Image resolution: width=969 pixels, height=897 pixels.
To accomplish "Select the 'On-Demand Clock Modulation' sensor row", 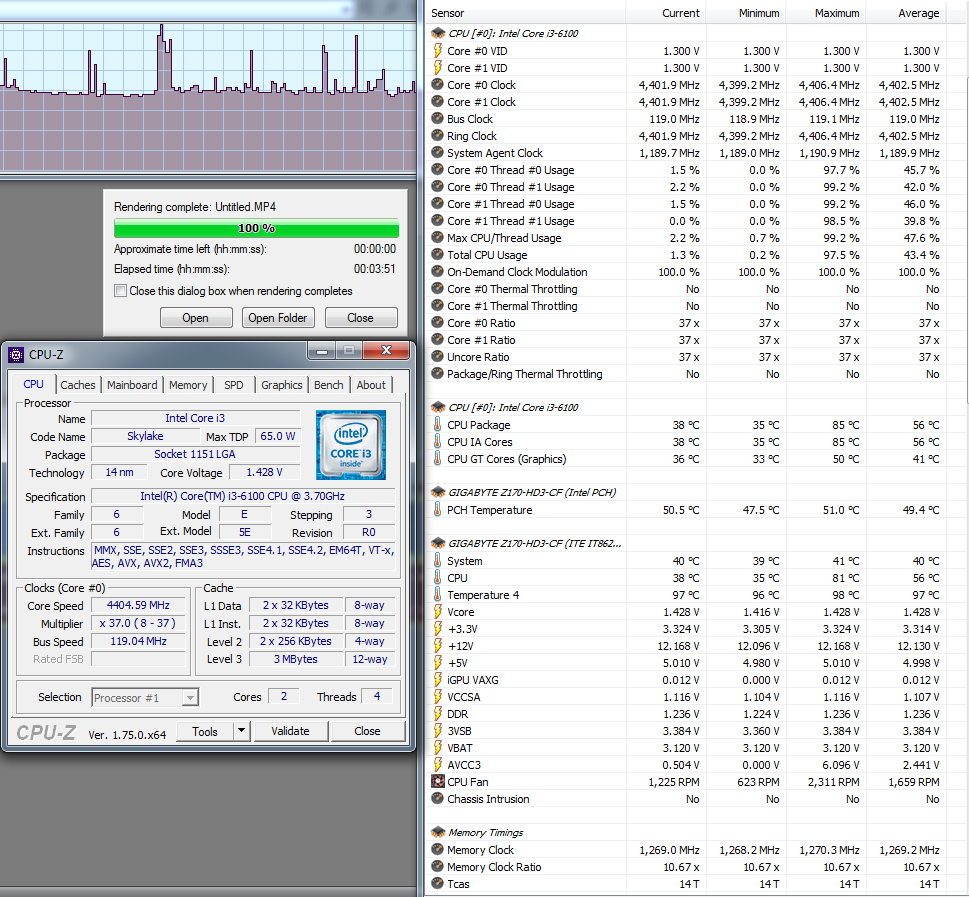I will [x=686, y=272].
